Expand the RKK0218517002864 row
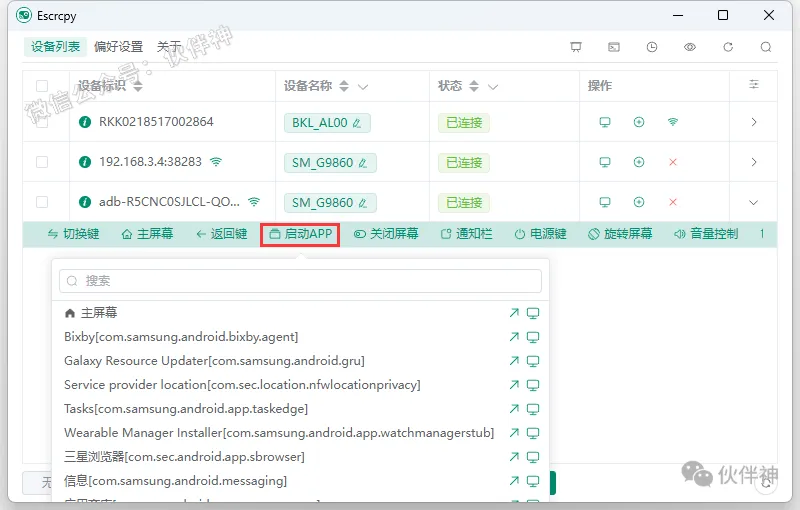Viewport: 800px width, 510px height. [x=754, y=122]
